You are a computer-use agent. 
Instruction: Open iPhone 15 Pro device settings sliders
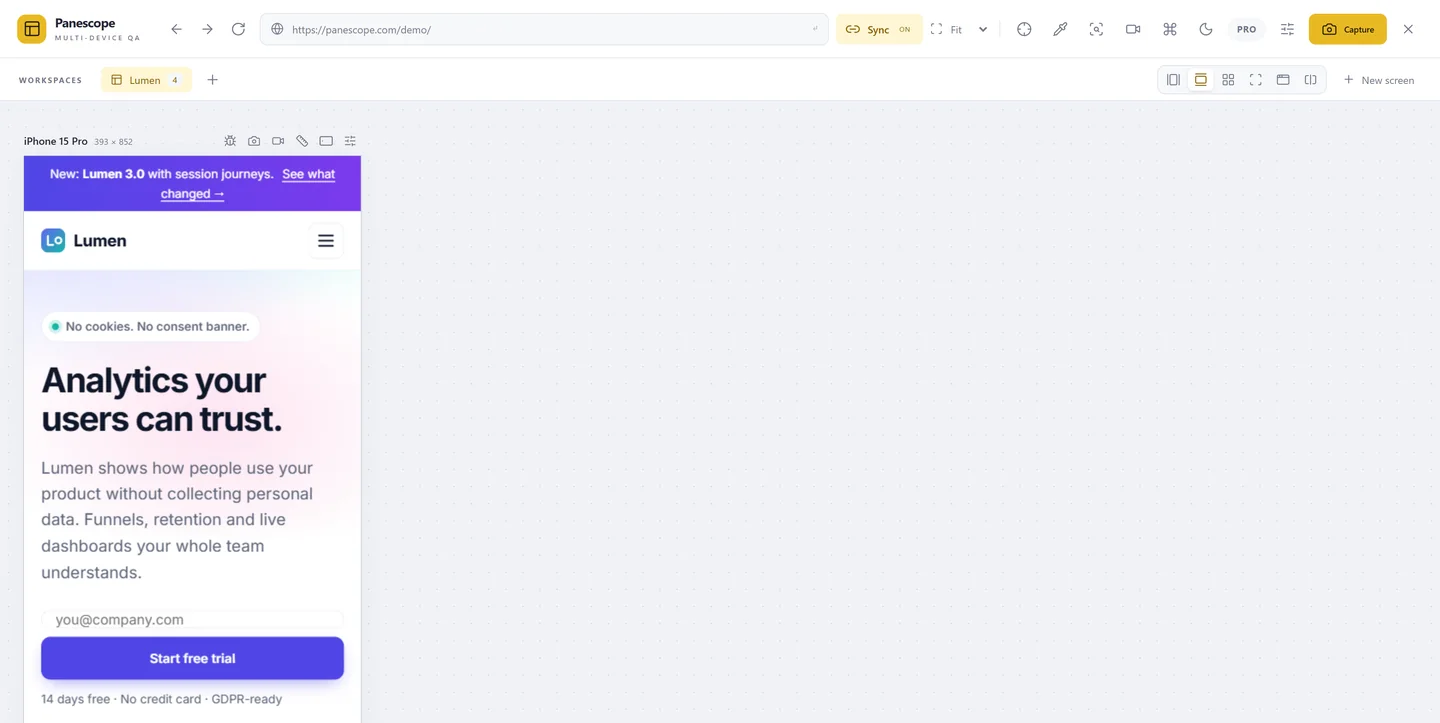click(x=350, y=141)
